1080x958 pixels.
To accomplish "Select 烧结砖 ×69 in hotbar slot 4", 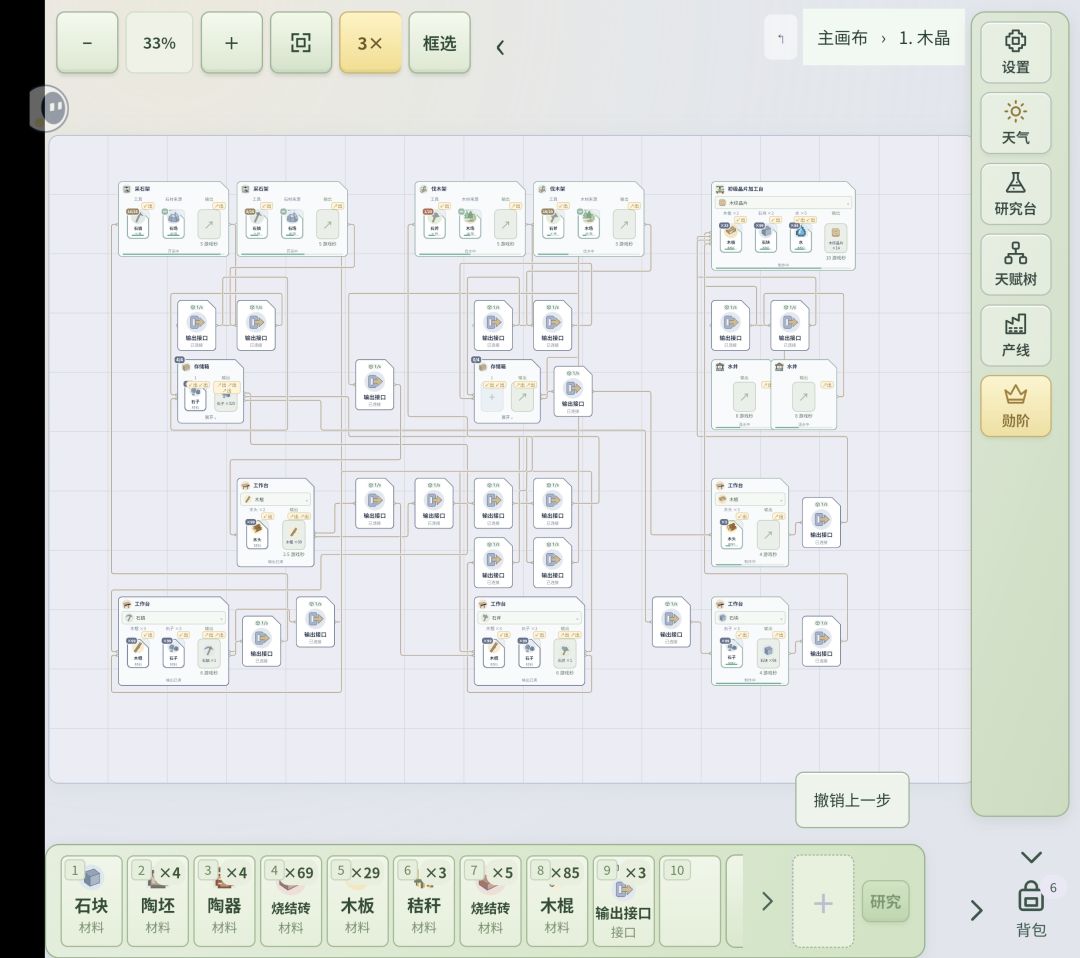I will [x=291, y=901].
